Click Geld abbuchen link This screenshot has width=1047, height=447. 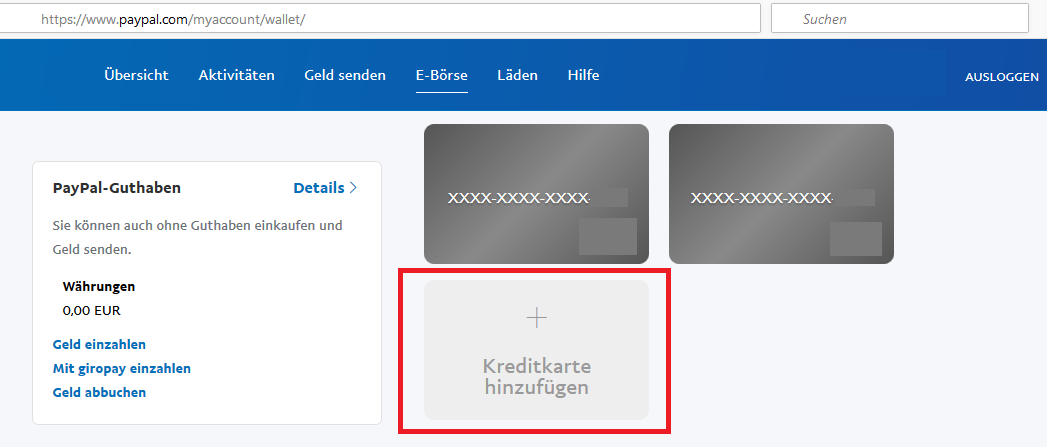[99, 393]
